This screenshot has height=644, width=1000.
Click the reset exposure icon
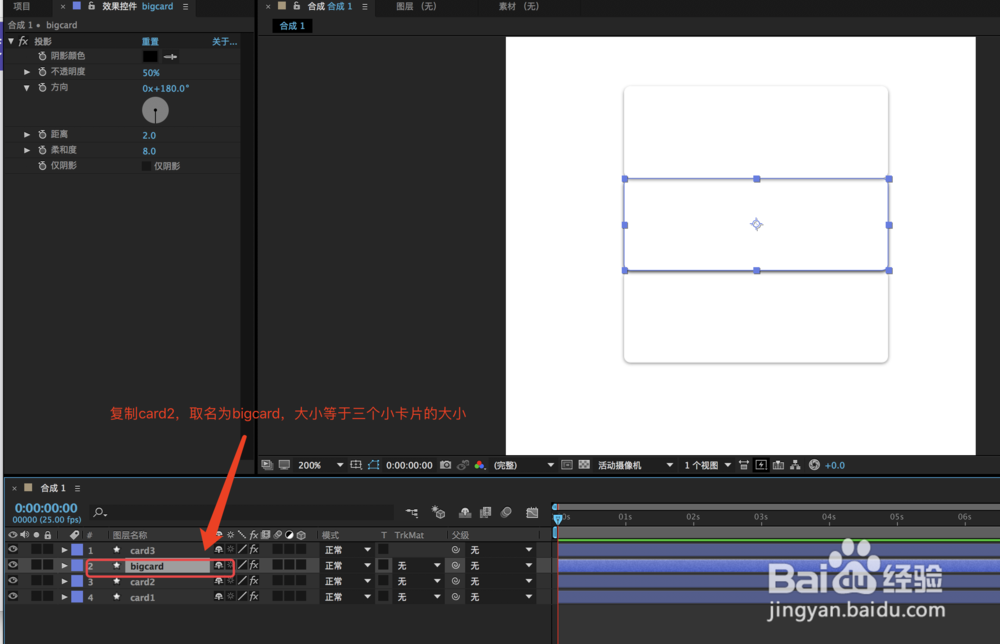[814, 465]
